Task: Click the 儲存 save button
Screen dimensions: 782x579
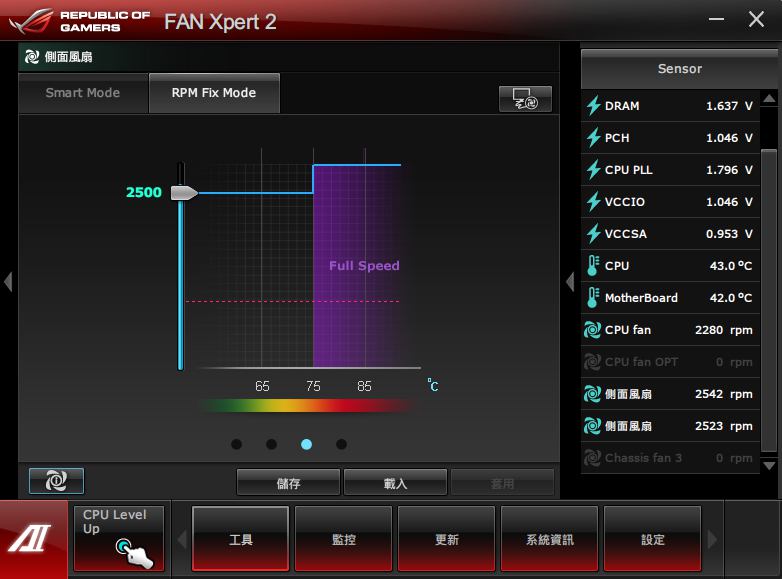Action: coord(288,482)
